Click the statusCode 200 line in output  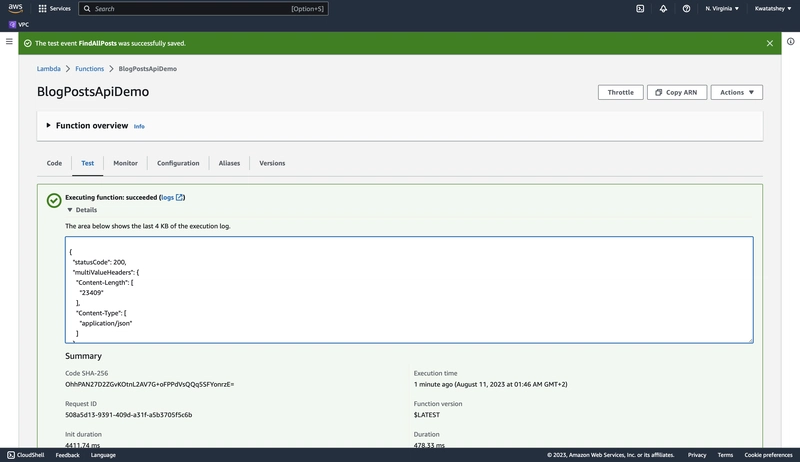click(99, 262)
